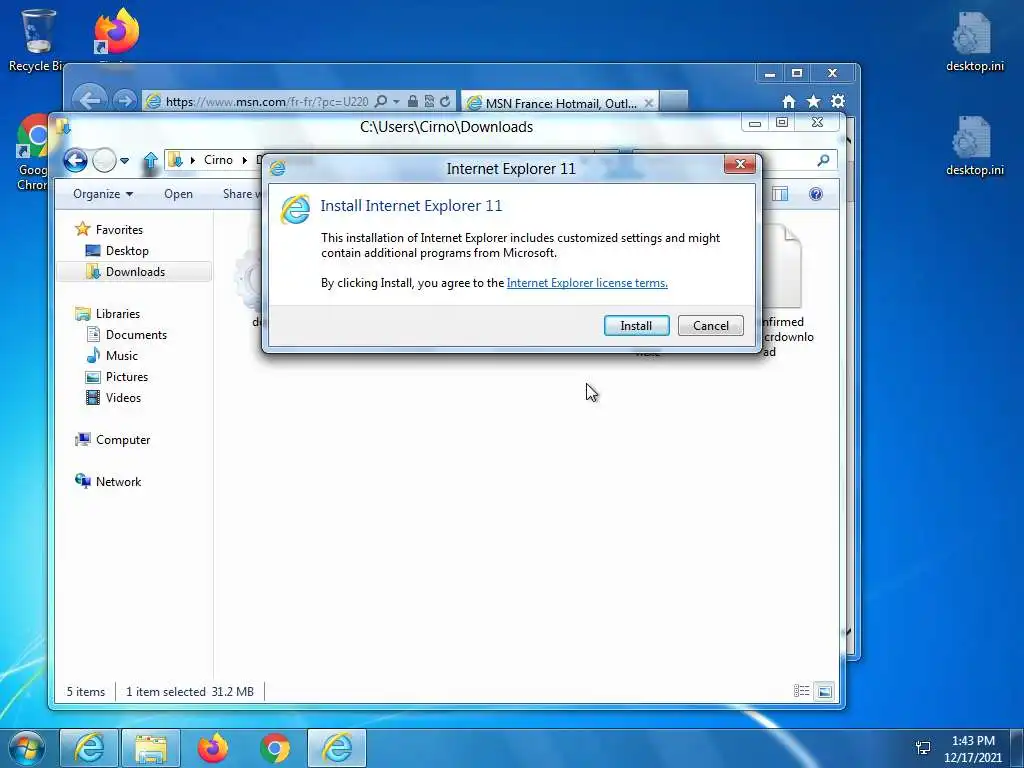Viewport: 1024px width, 768px height.
Task: Open a new tab in Internet Explorer
Action: (x=674, y=102)
